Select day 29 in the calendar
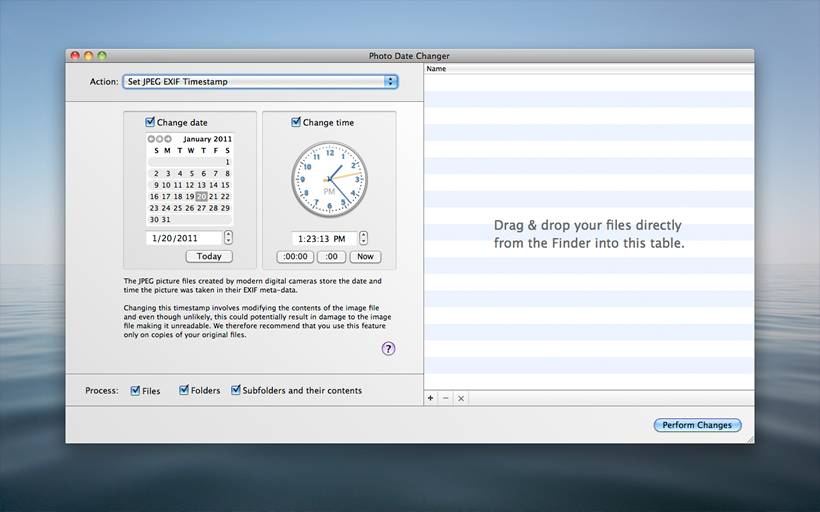 pos(225,208)
